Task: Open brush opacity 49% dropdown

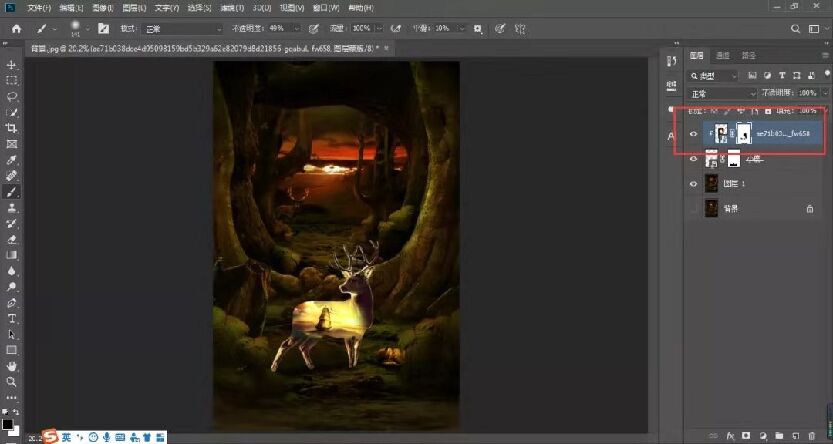Action: pyautogui.click(x=298, y=29)
